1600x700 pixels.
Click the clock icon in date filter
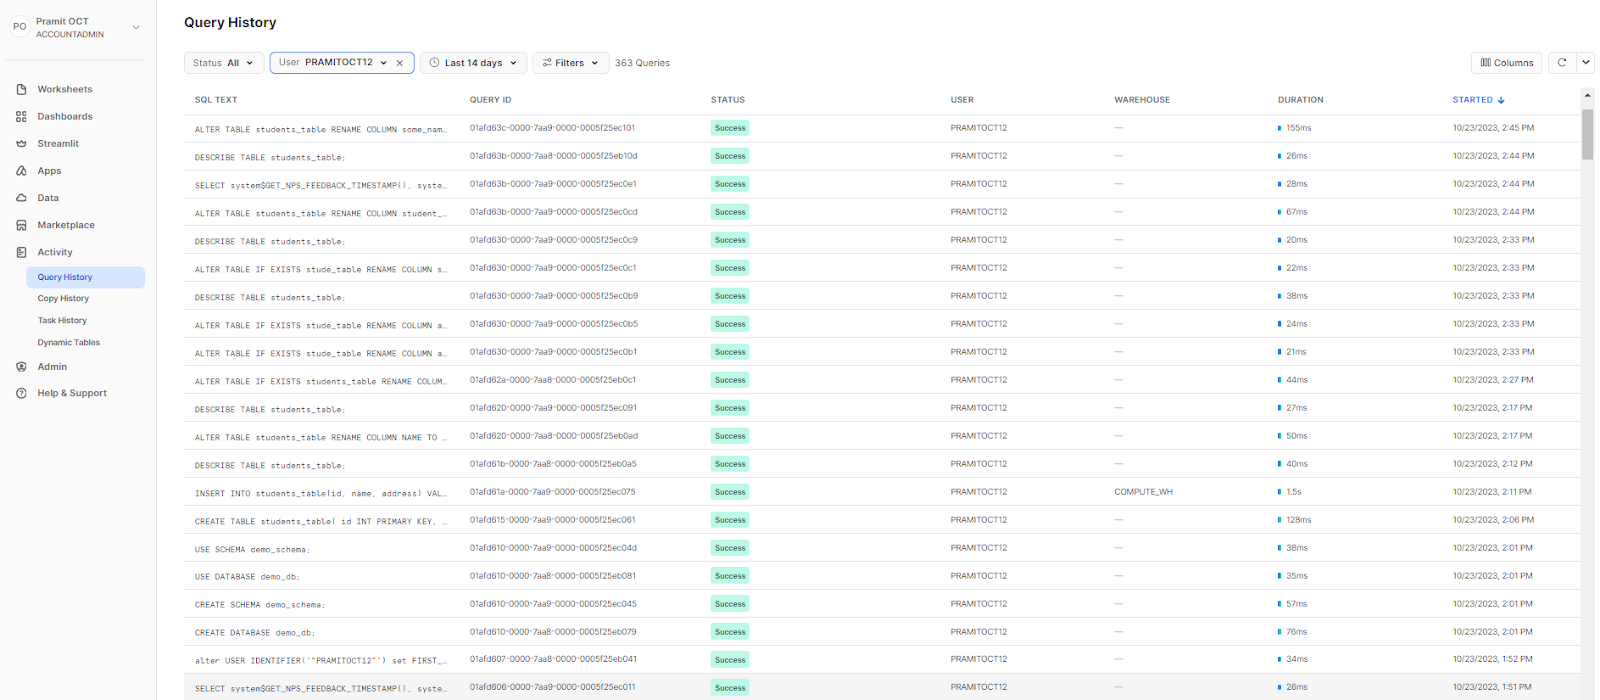coord(434,63)
